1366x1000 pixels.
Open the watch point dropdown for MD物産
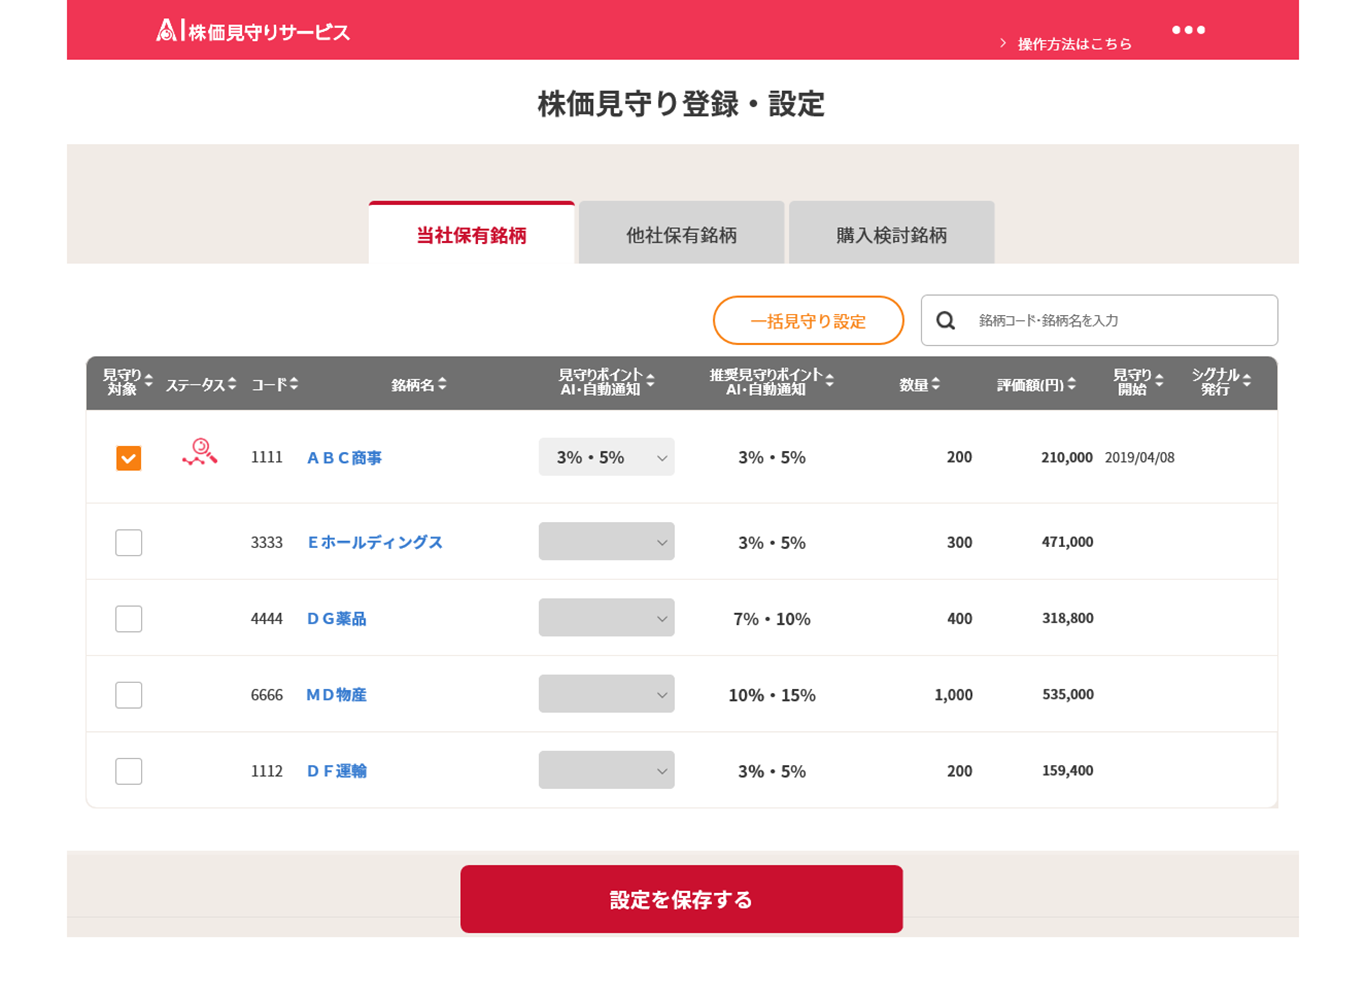click(x=606, y=694)
